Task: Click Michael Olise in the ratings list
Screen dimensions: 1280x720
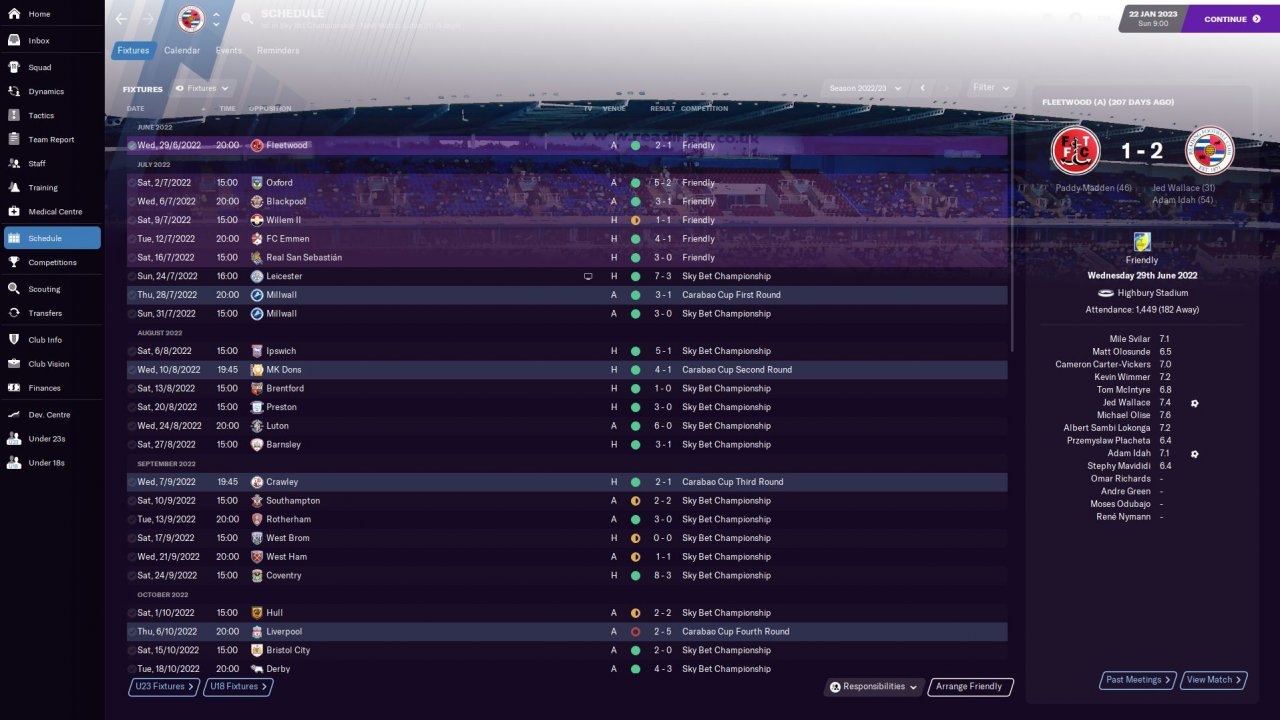Action: tap(1124, 416)
